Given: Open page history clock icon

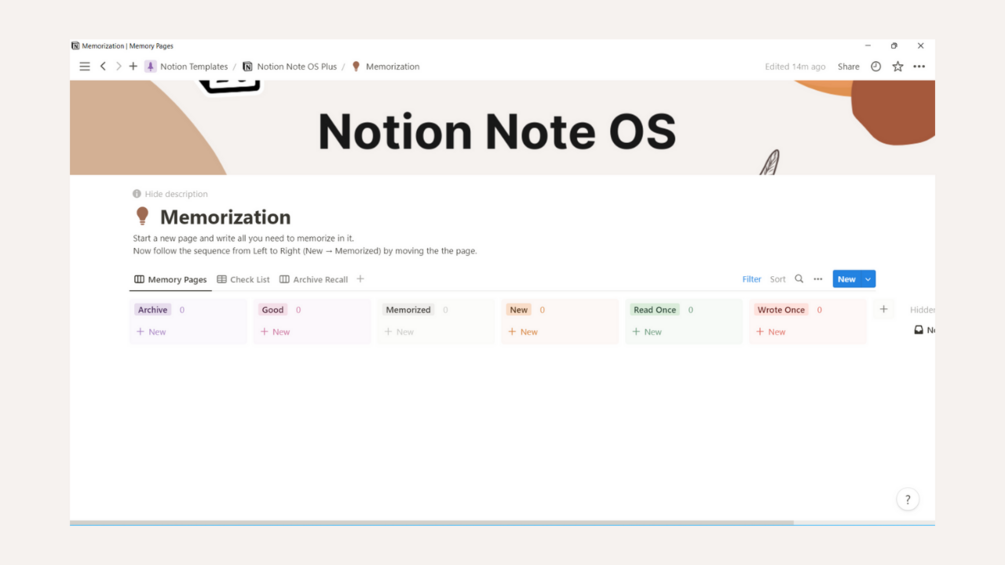Looking at the screenshot, I should click(x=876, y=67).
